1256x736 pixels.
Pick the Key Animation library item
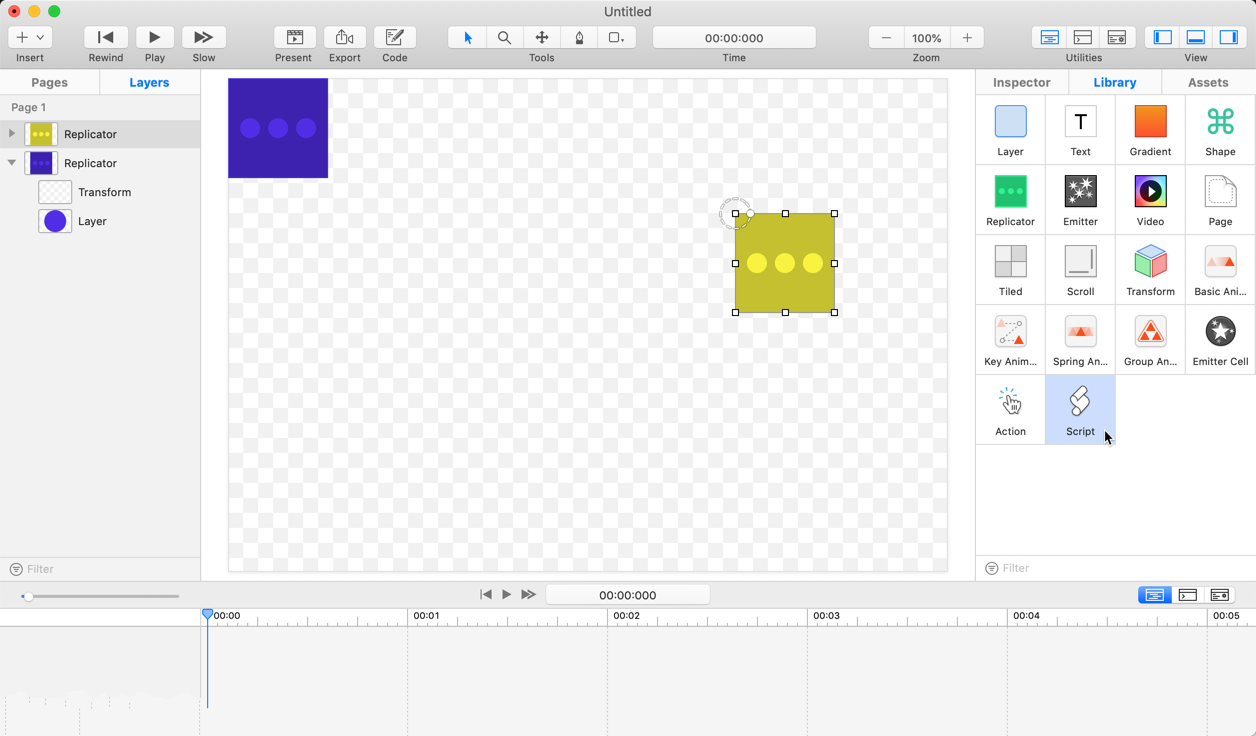coord(1010,340)
